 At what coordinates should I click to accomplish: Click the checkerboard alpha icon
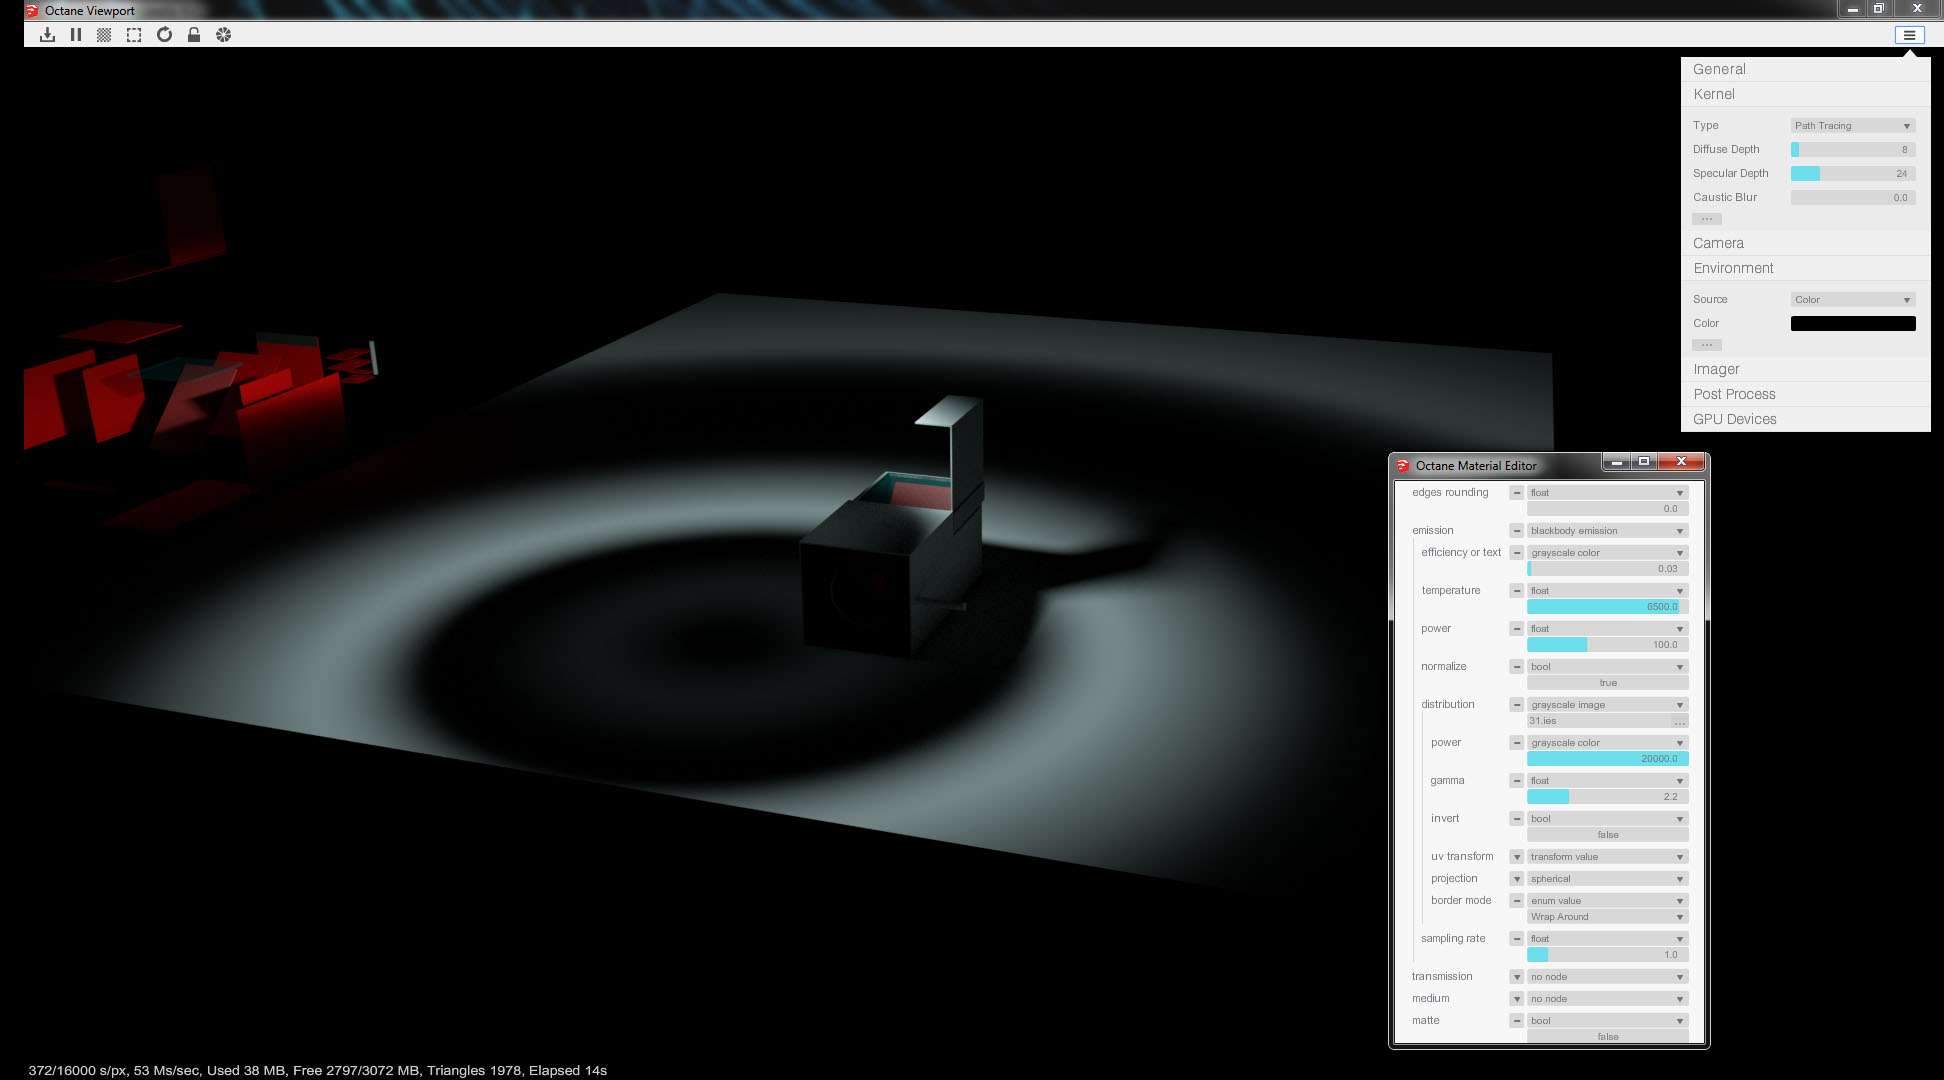pyautogui.click(x=104, y=35)
